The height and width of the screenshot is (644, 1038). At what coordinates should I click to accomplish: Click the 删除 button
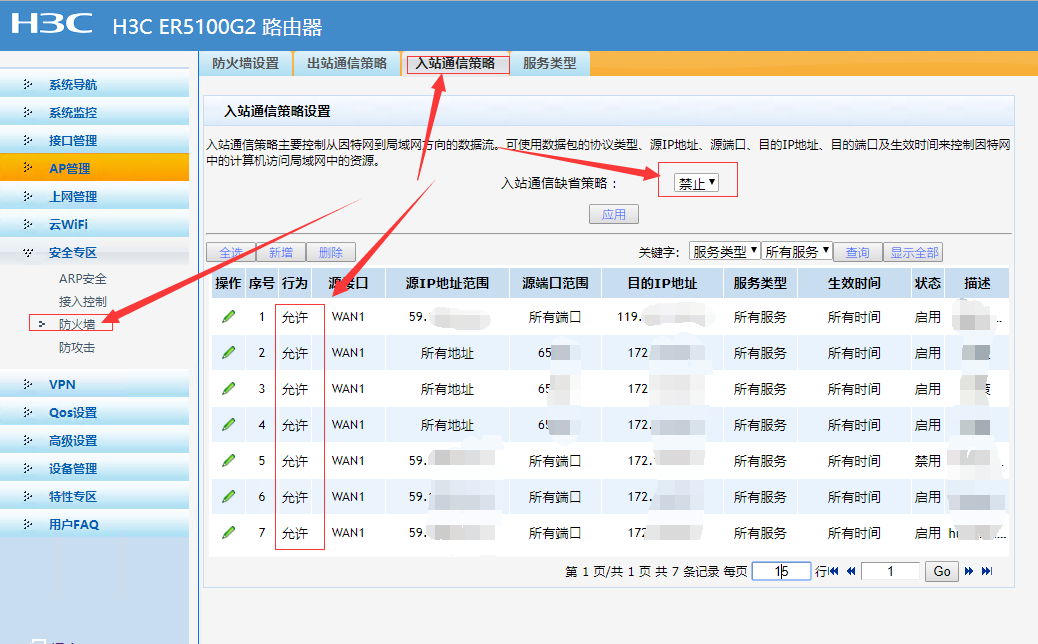331,252
